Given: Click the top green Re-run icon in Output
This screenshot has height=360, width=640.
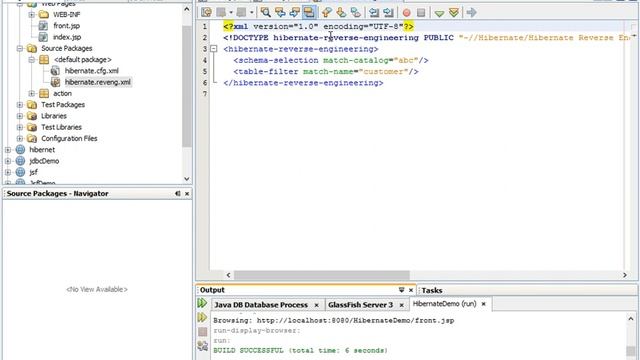Looking at the screenshot, I should (202, 303).
